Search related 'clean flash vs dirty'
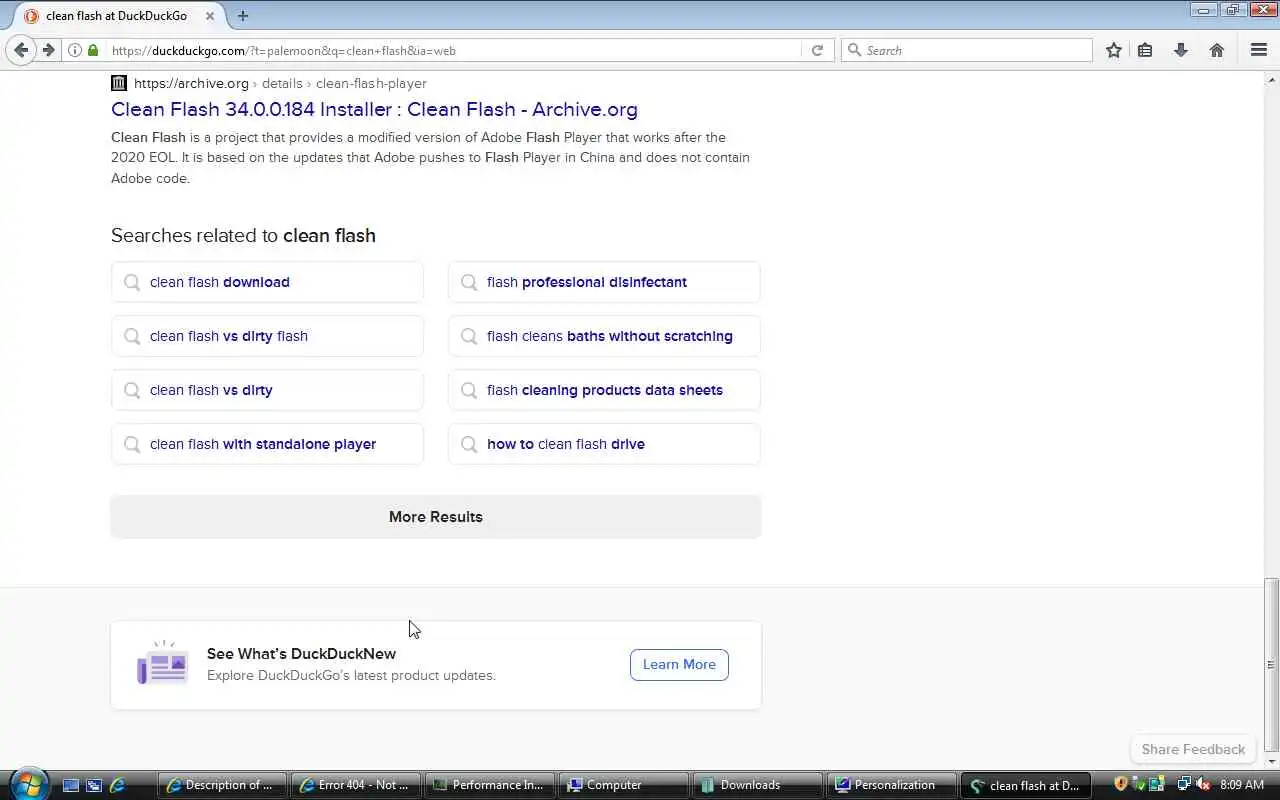This screenshot has width=1280, height=800. [x=267, y=390]
